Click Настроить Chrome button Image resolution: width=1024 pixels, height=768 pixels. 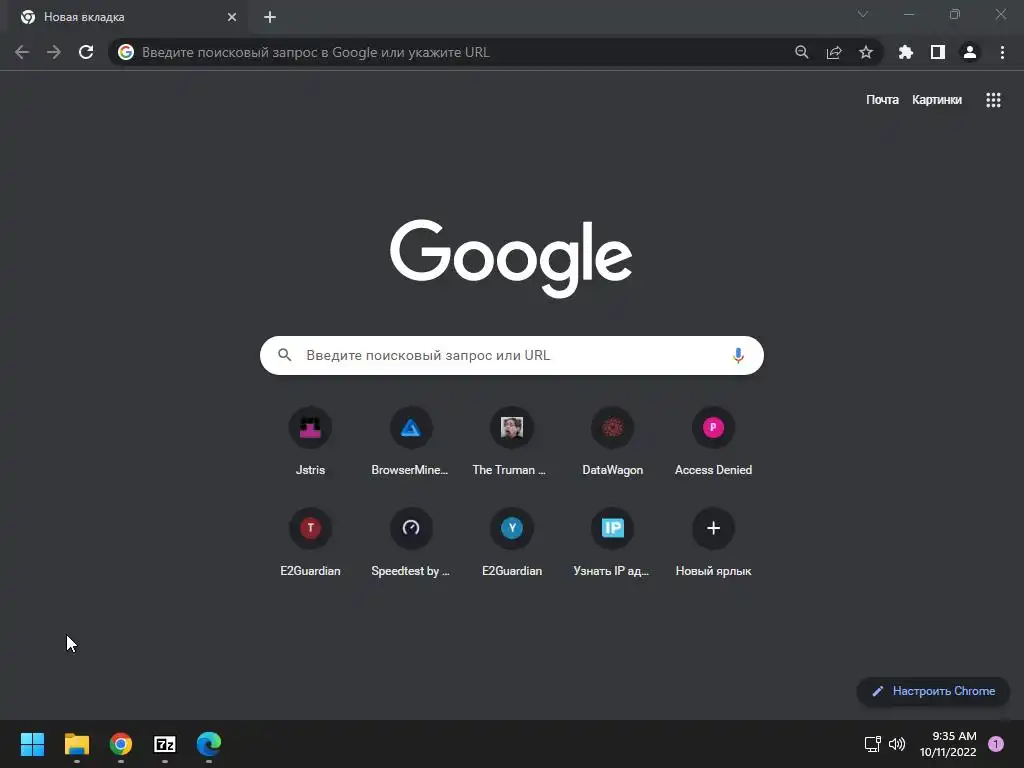coord(933,691)
